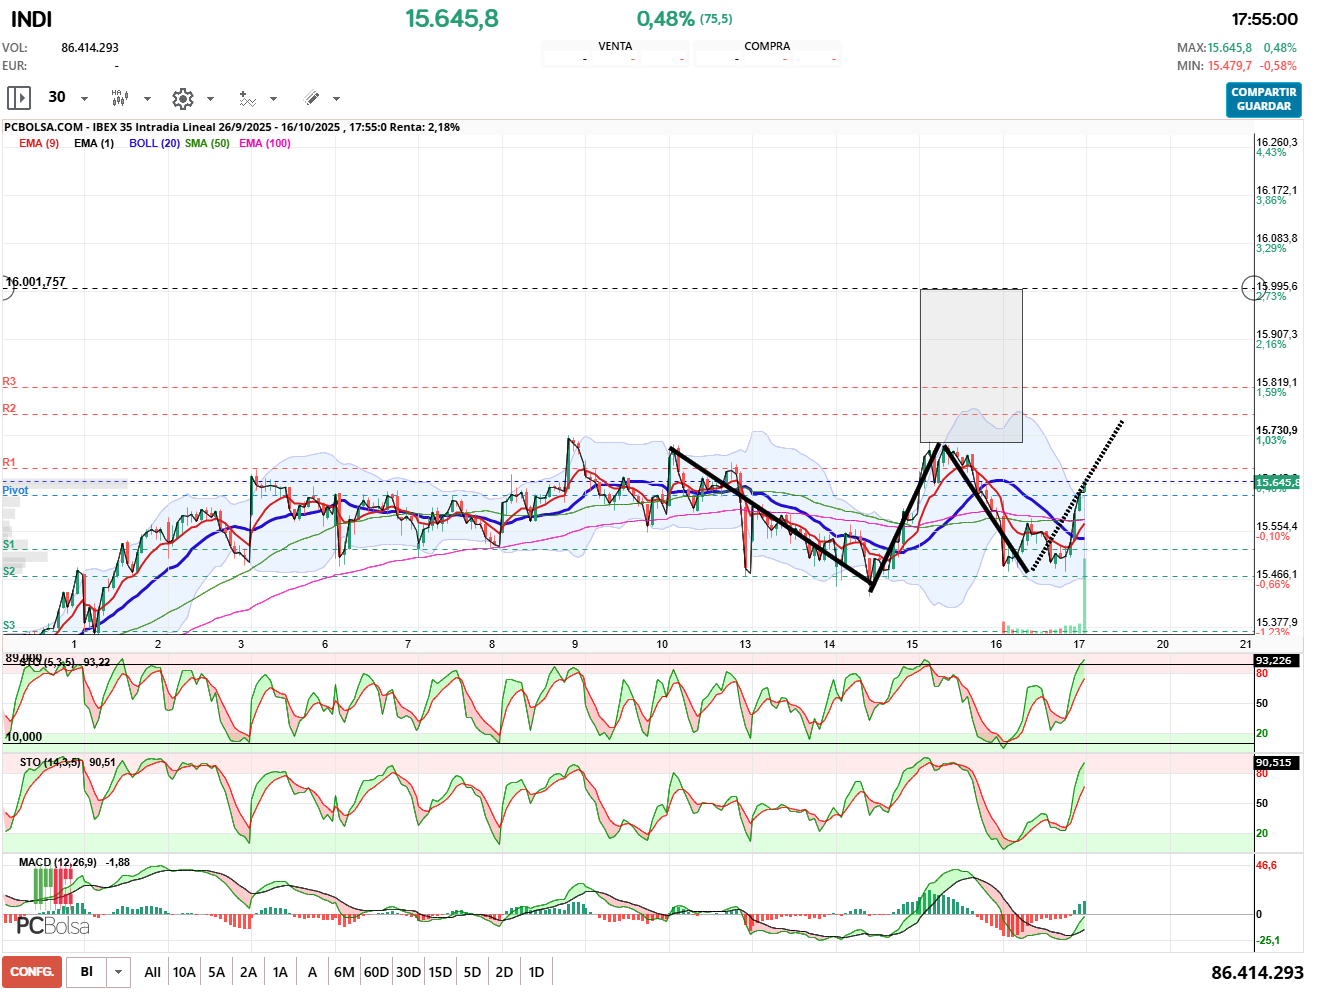Click the gray shaded target rectangle on chart

(970, 365)
